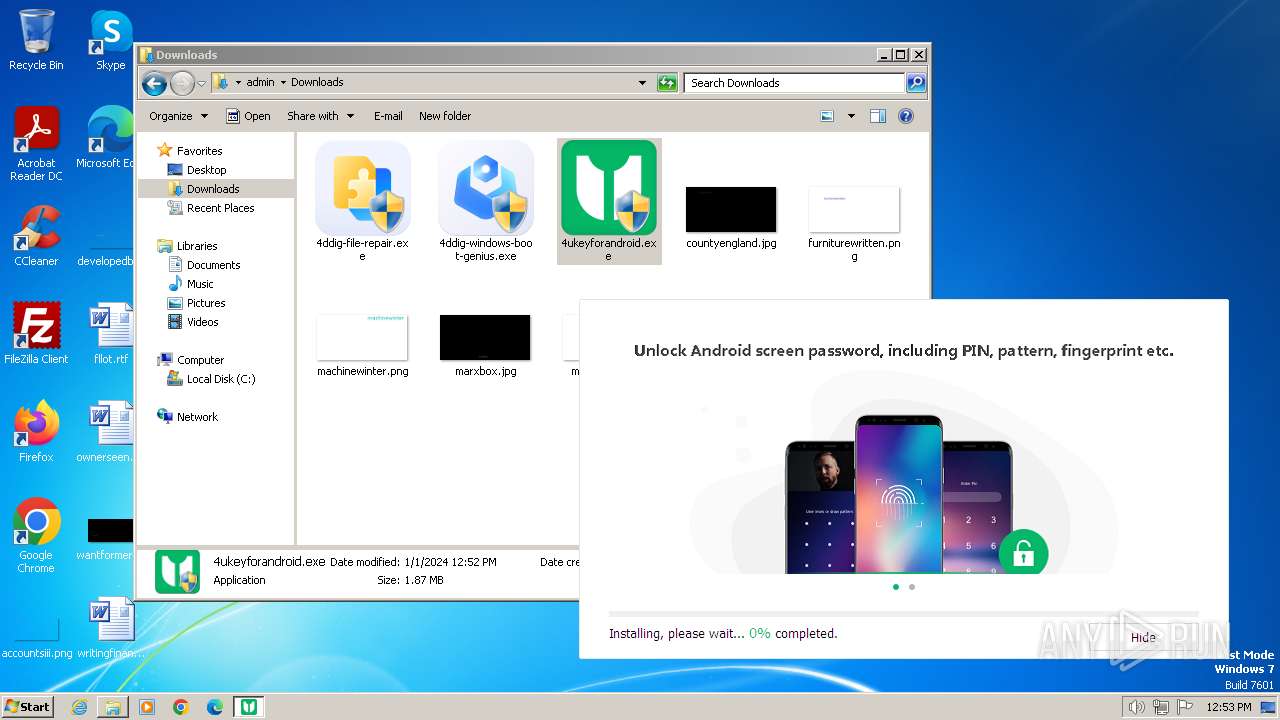Open the Share with dropdown
The height and width of the screenshot is (720, 1280).
click(x=320, y=116)
